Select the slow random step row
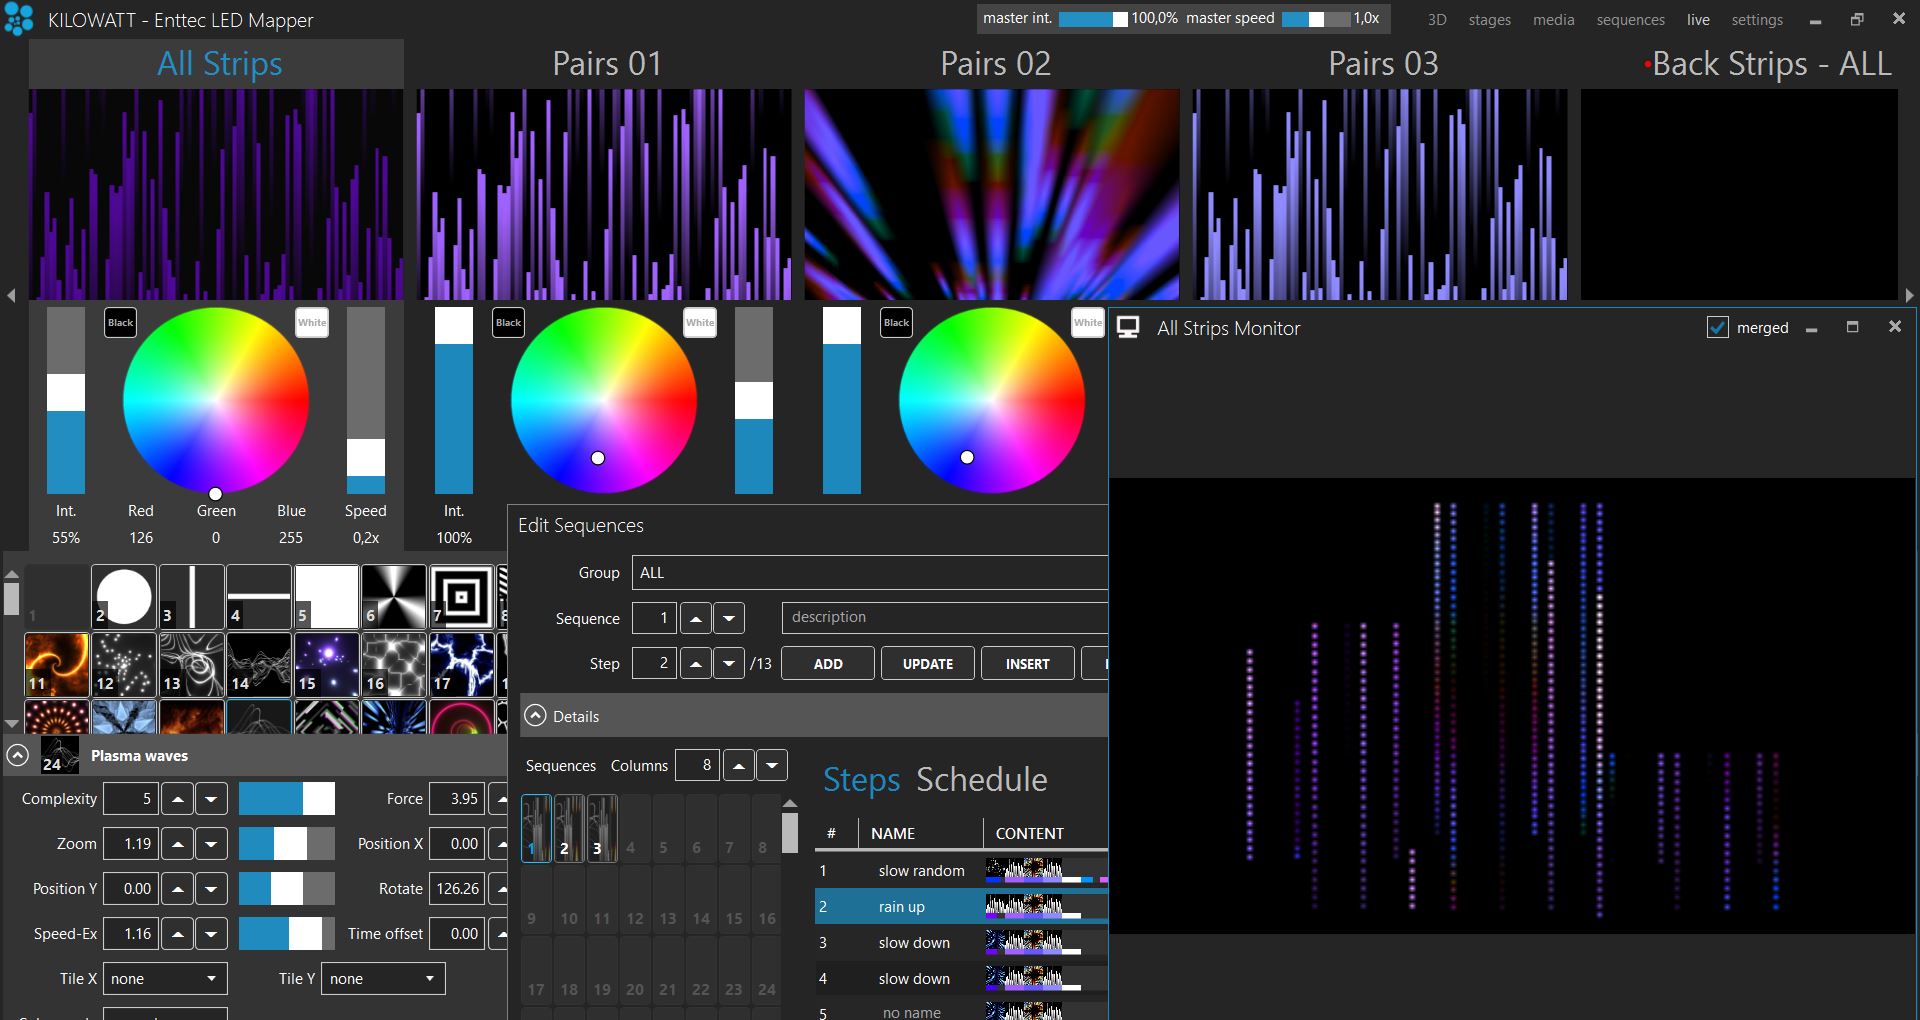 pyautogui.click(x=920, y=871)
